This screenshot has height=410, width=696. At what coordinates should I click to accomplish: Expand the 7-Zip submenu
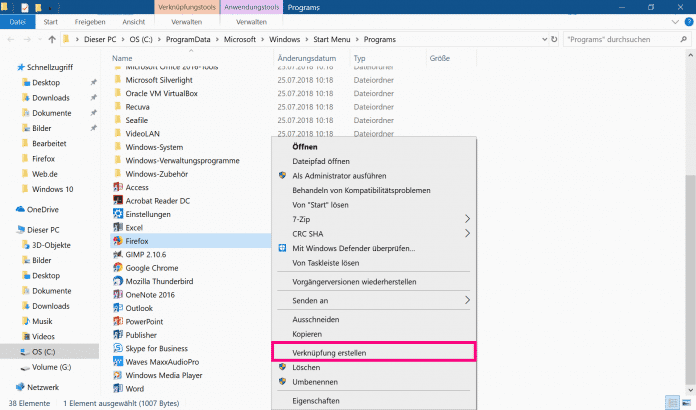coord(467,218)
